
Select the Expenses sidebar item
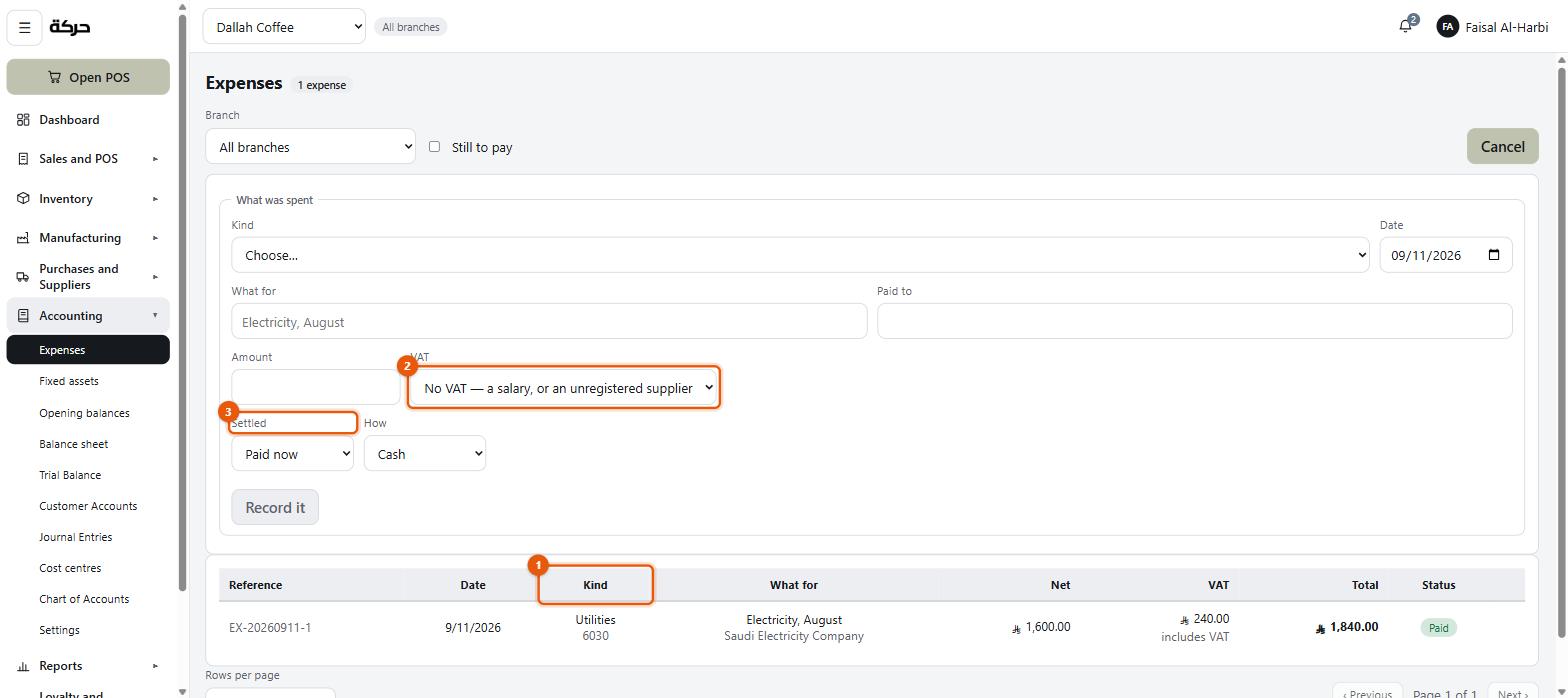click(88, 350)
